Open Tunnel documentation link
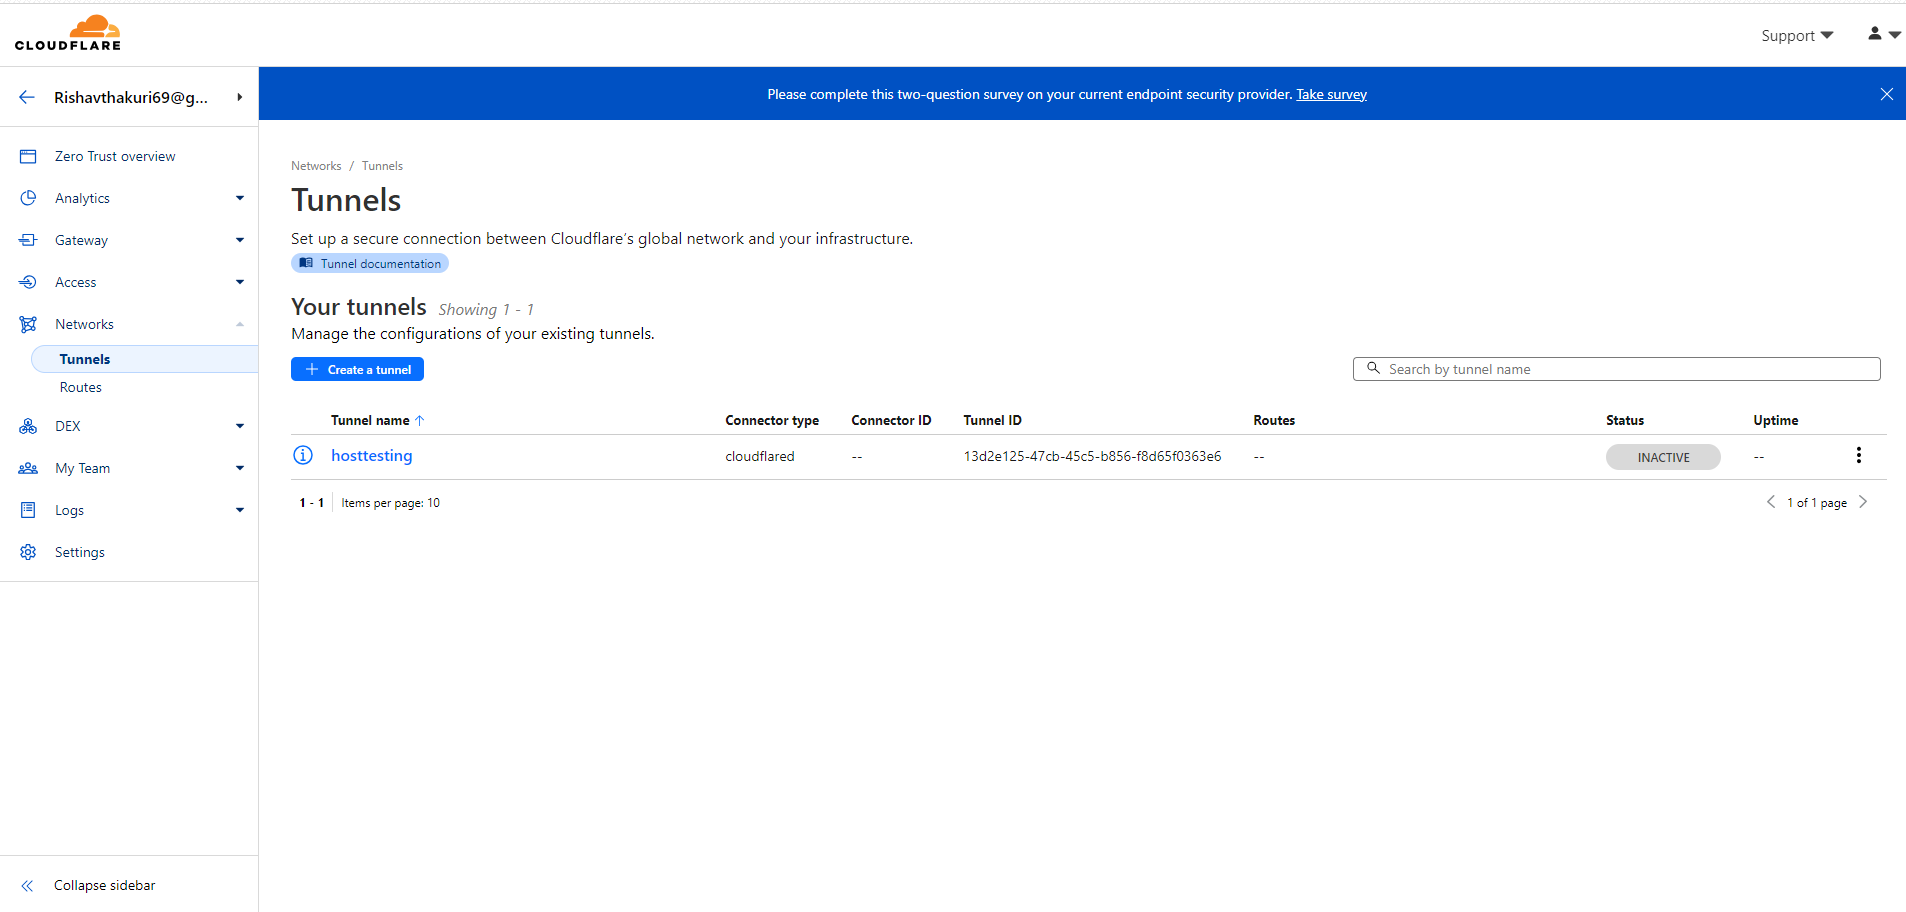The image size is (1906, 912). tap(370, 263)
